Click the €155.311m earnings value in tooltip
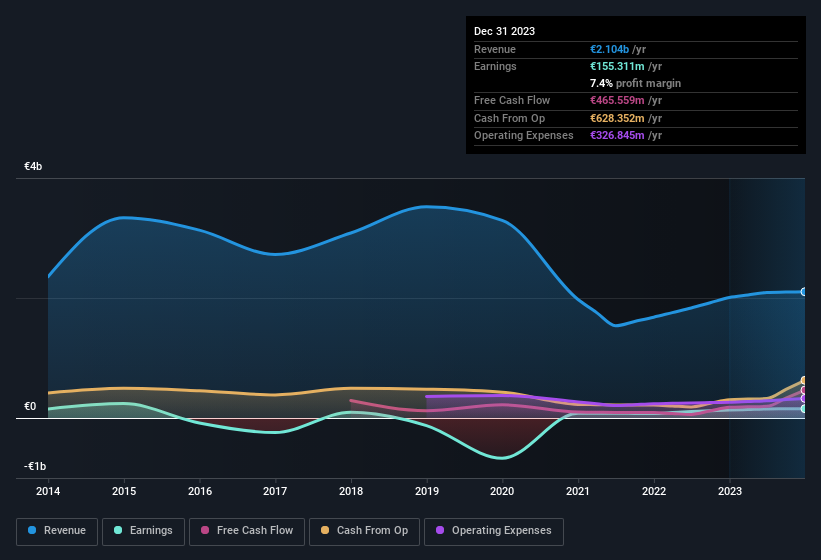Image resolution: width=821 pixels, height=560 pixels. [x=617, y=66]
